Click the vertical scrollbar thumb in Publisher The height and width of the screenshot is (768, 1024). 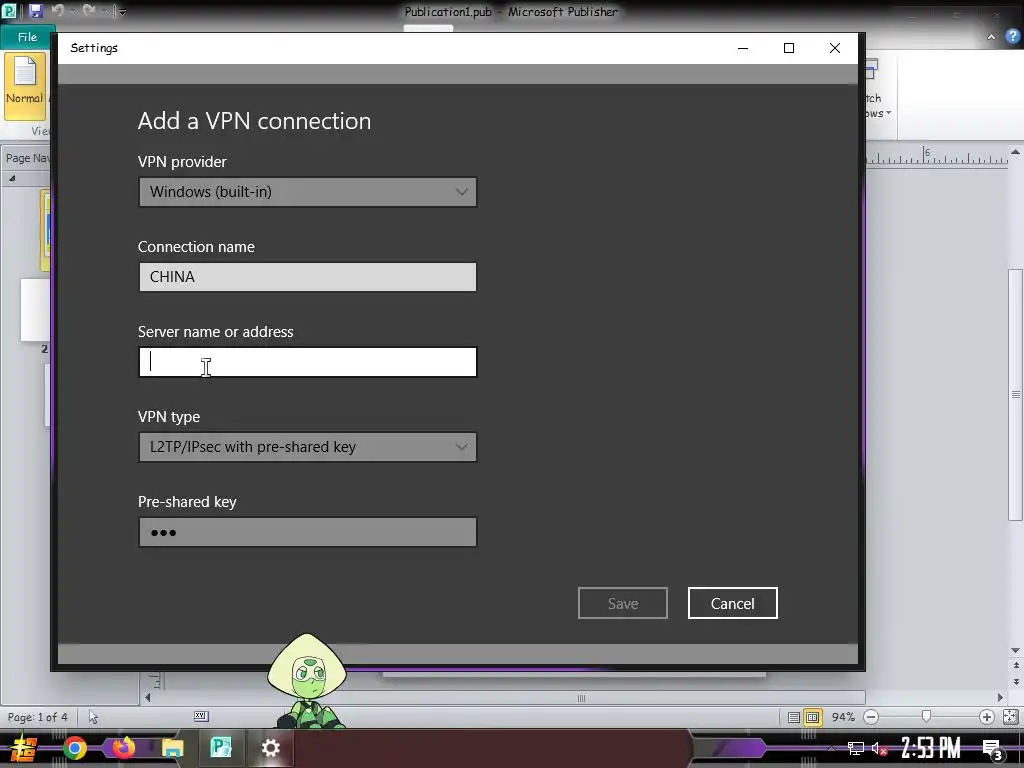(1016, 394)
